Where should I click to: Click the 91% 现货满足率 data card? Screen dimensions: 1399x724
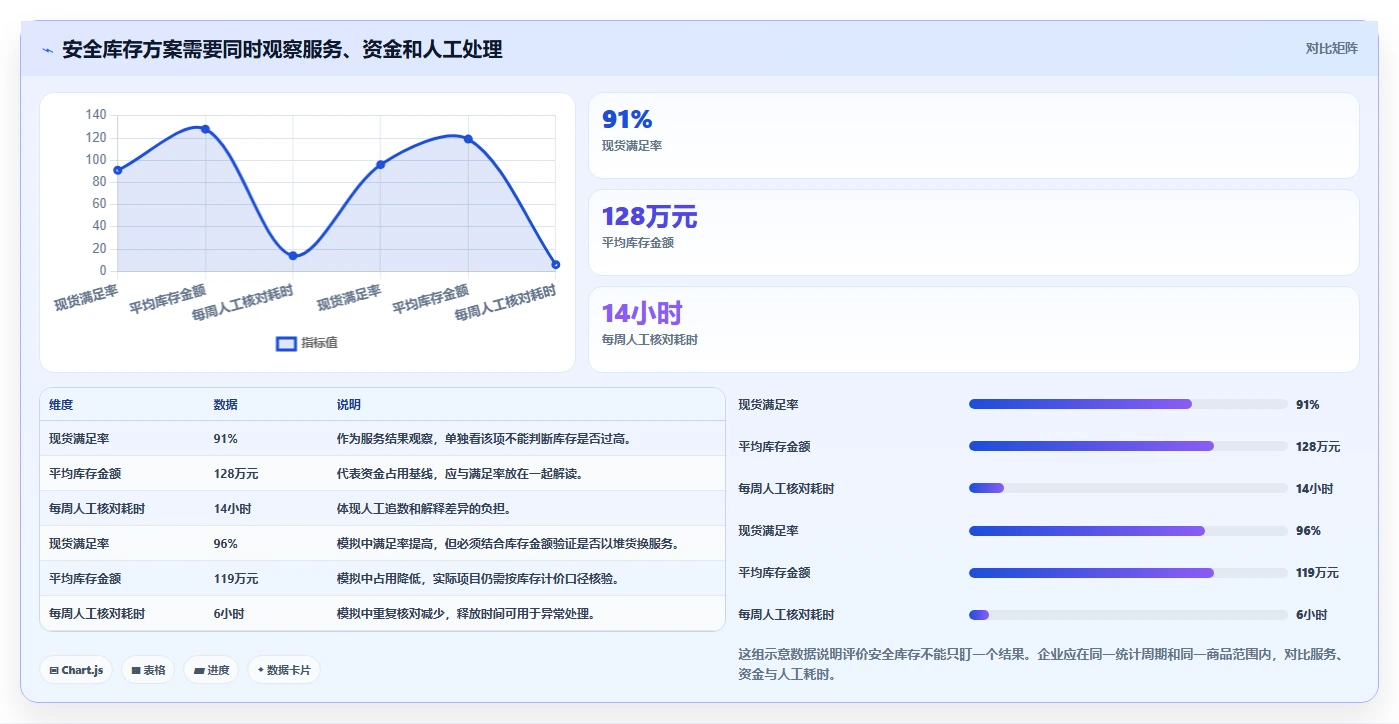pyautogui.click(x=974, y=136)
